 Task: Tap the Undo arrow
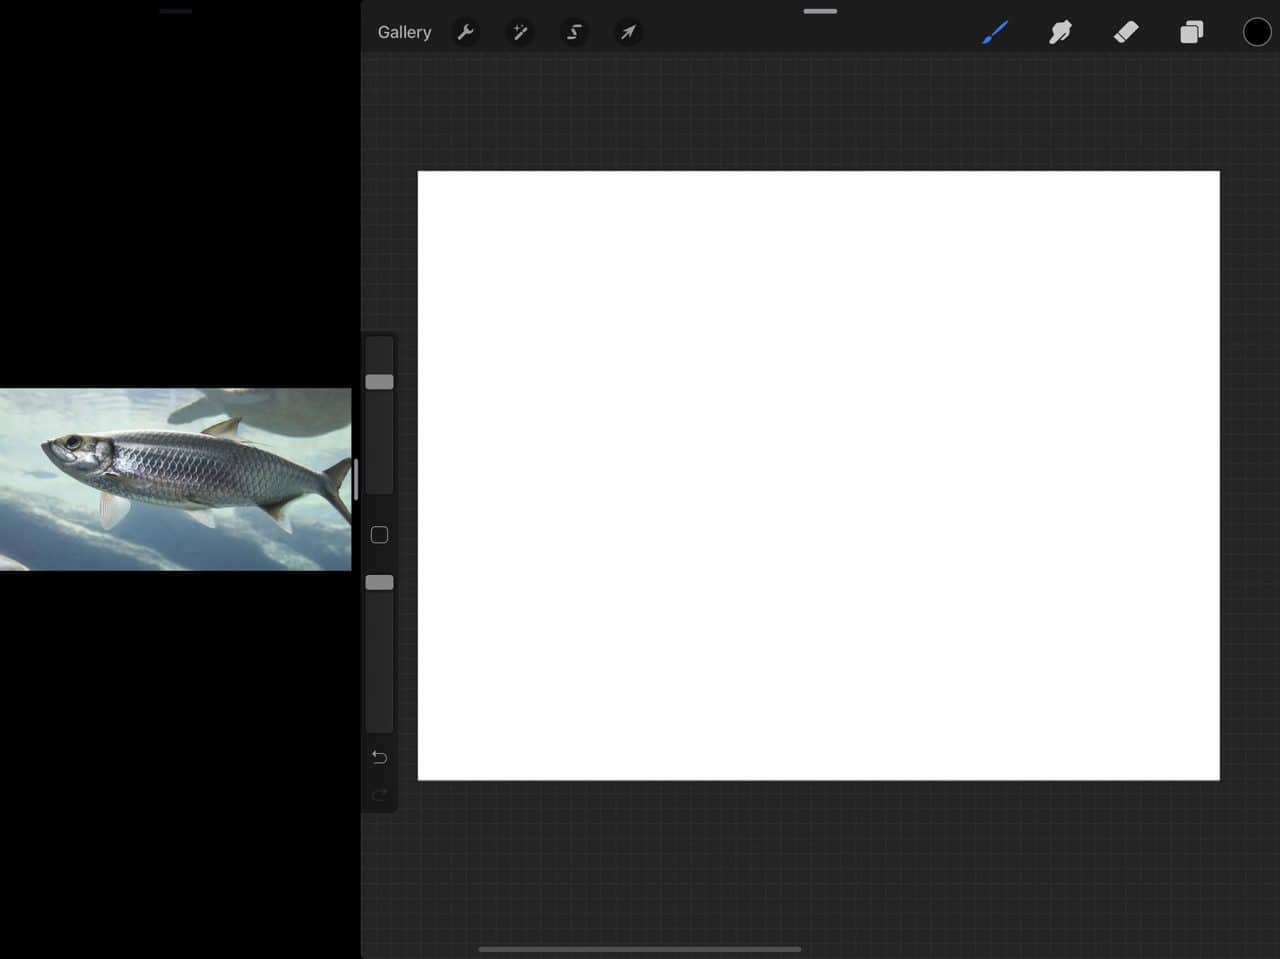pos(379,757)
